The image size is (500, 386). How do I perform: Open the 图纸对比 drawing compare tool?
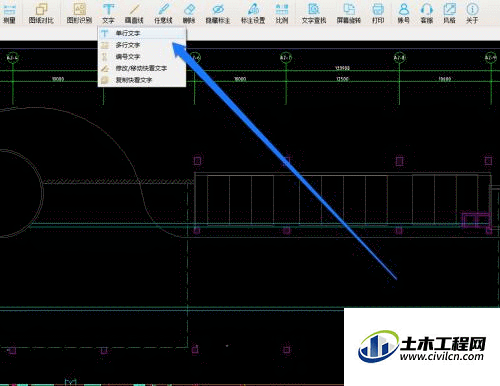tap(41, 13)
